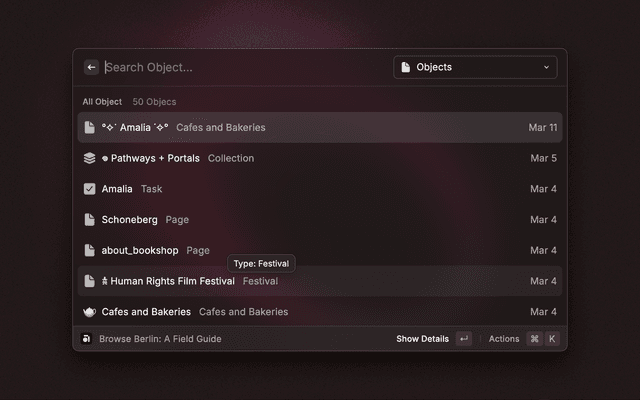Toggle the Amalia task checkbox
The image size is (640, 400).
pos(90,189)
